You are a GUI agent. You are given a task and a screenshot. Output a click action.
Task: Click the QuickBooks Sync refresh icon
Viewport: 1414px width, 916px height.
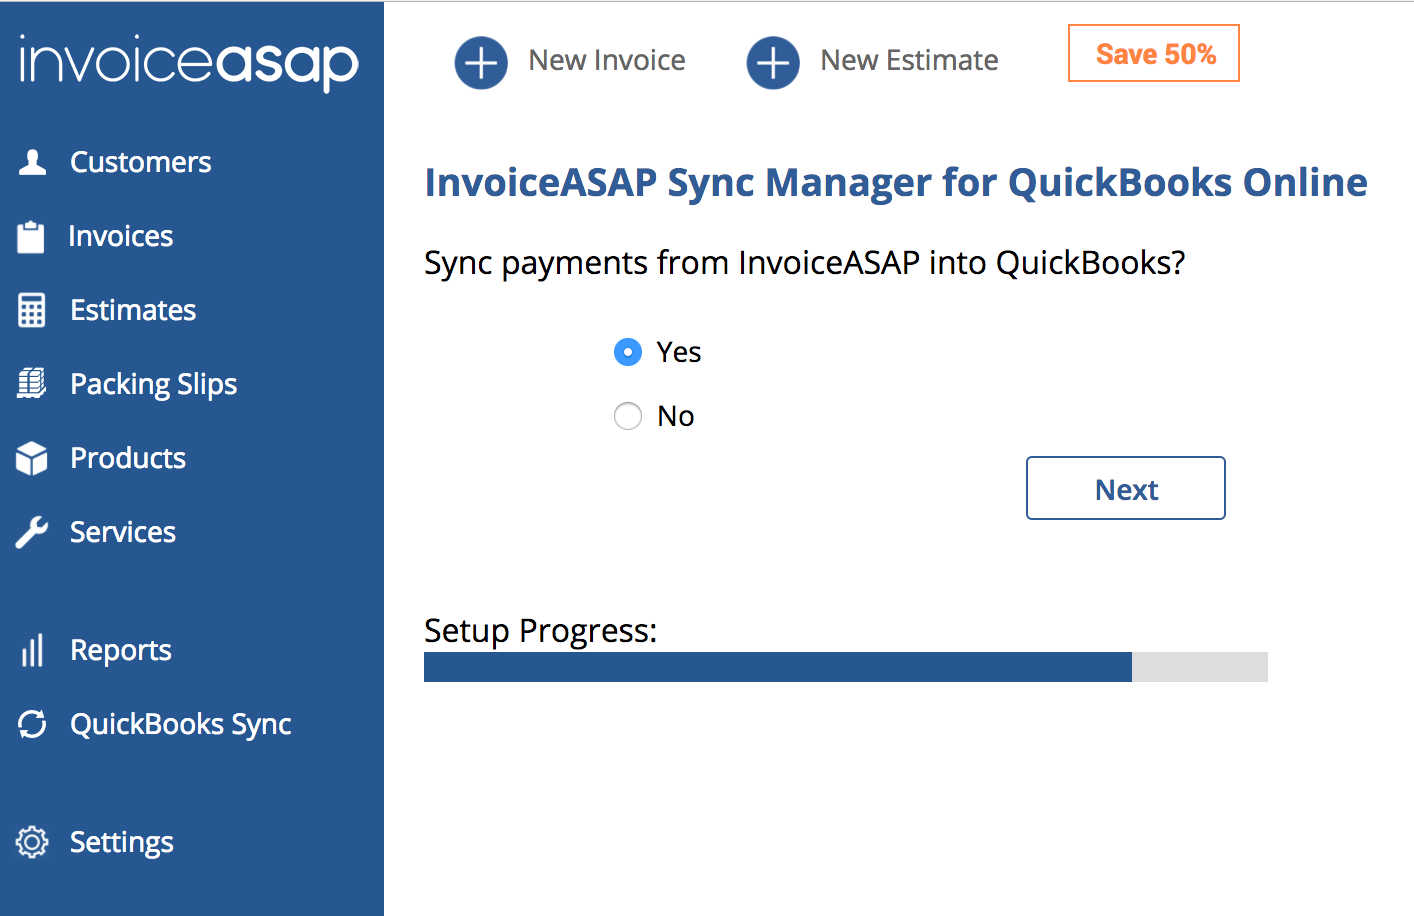32,724
